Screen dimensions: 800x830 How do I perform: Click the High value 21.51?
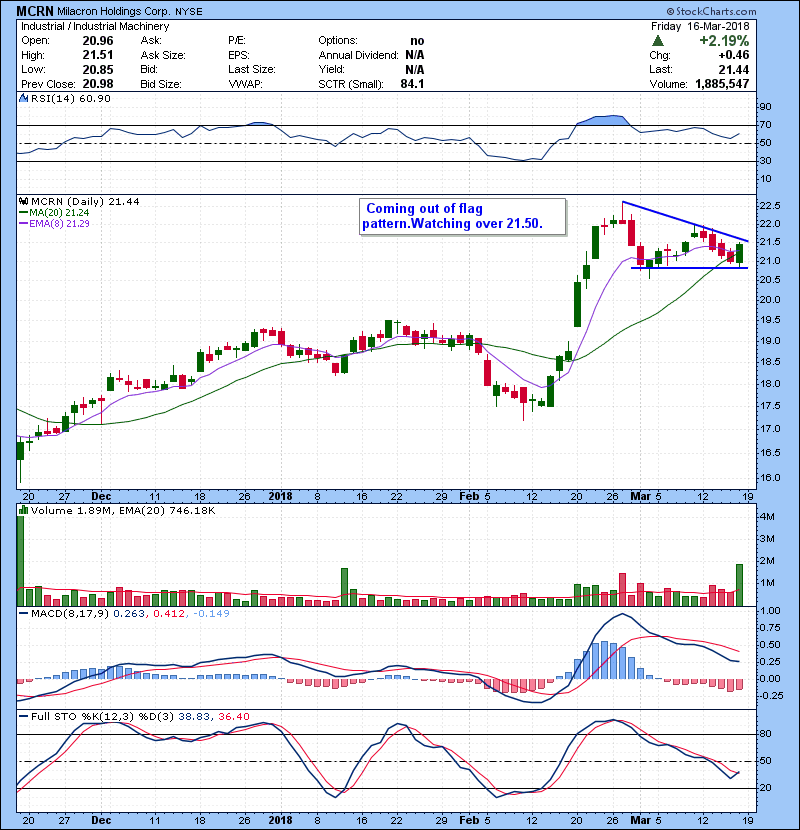pos(98,55)
